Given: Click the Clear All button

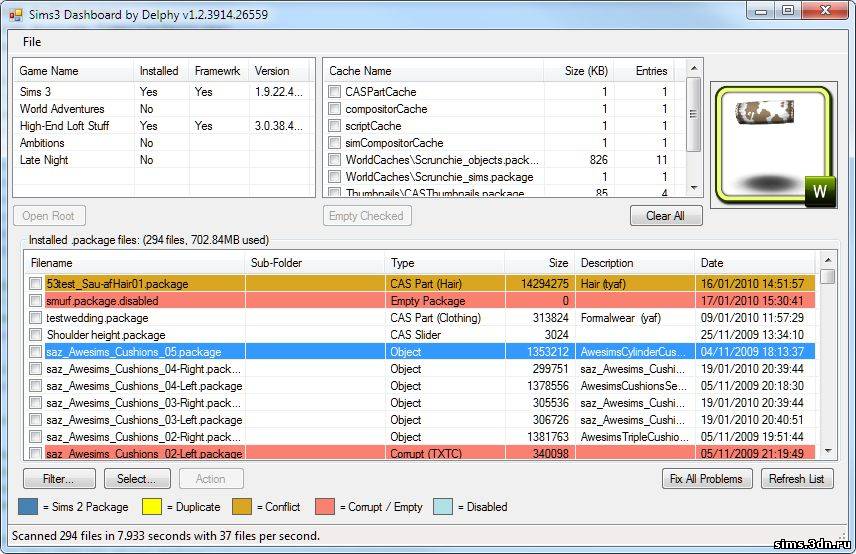Looking at the screenshot, I should click(x=666, y=216).
